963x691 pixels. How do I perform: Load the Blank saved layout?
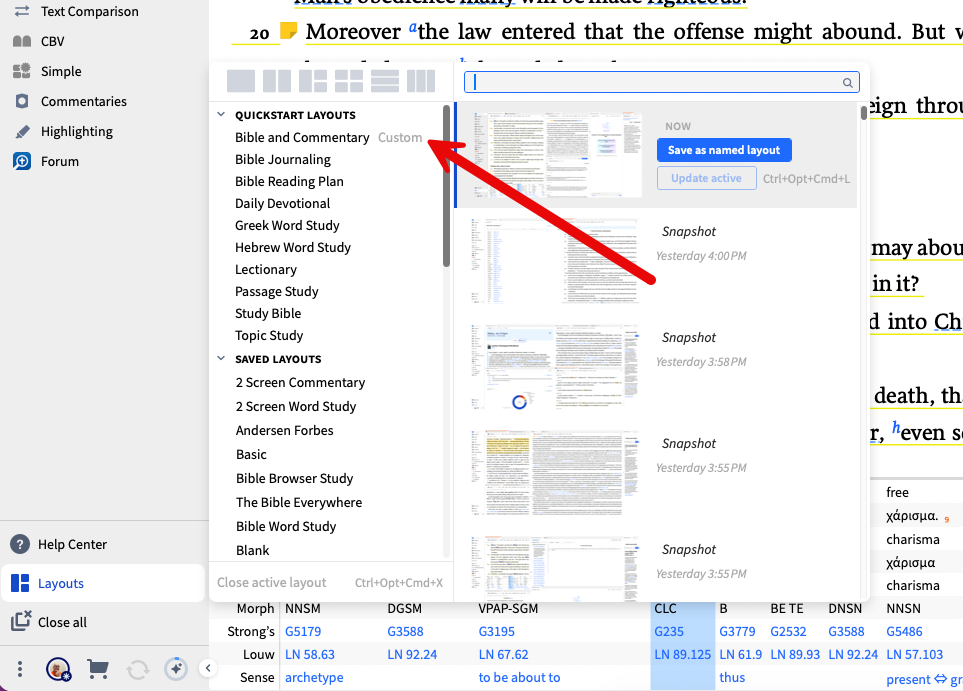(252, 550)
